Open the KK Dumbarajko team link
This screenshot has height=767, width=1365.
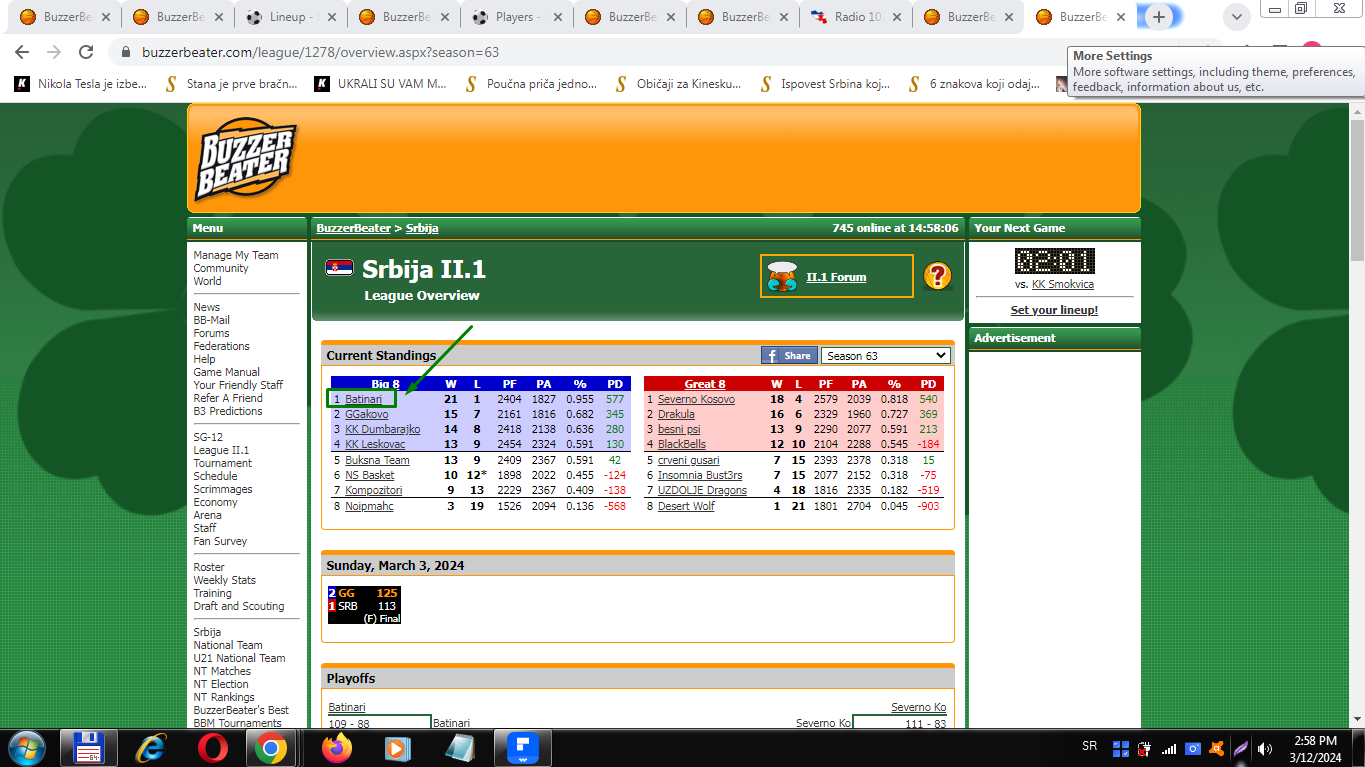383,429
